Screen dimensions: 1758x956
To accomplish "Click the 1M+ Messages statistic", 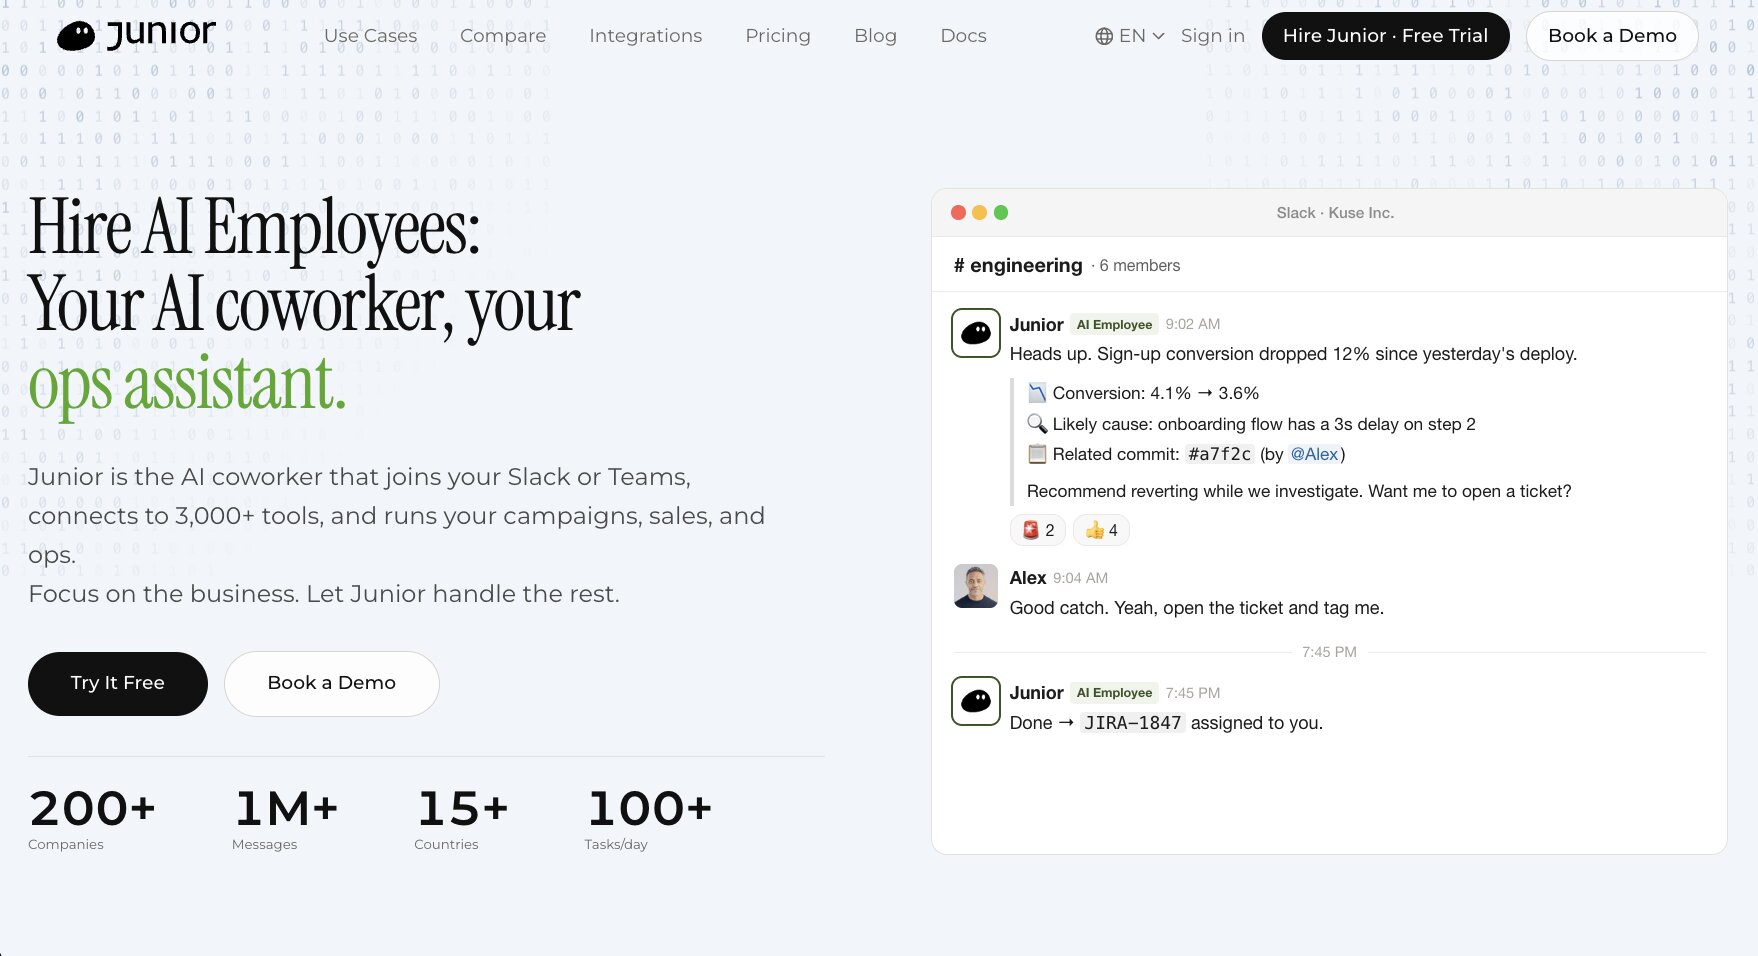I will coord(286,820).
